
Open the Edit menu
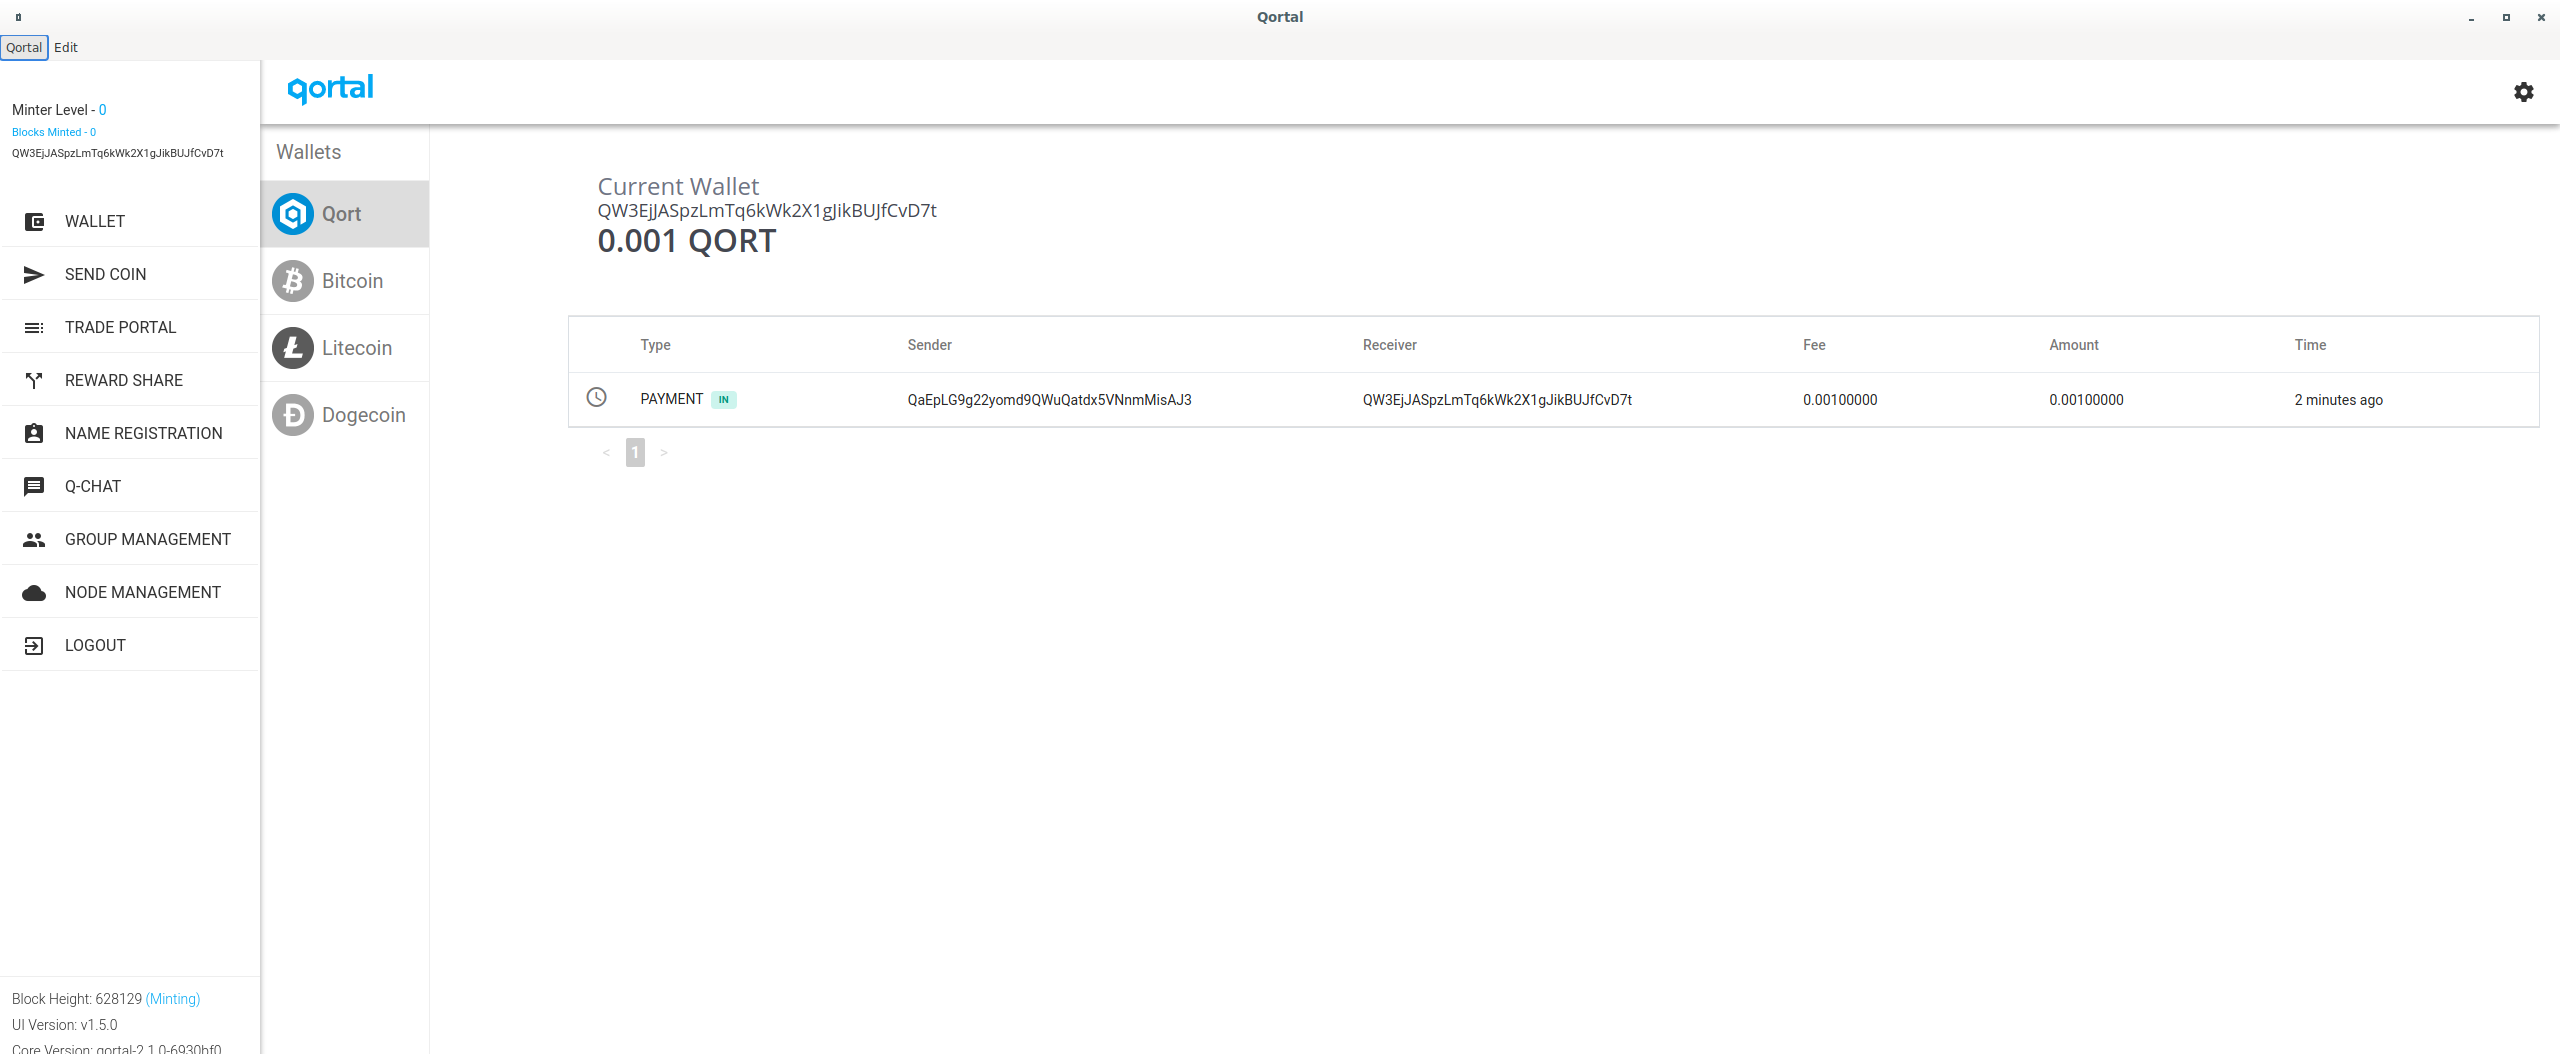click(66, 47)
